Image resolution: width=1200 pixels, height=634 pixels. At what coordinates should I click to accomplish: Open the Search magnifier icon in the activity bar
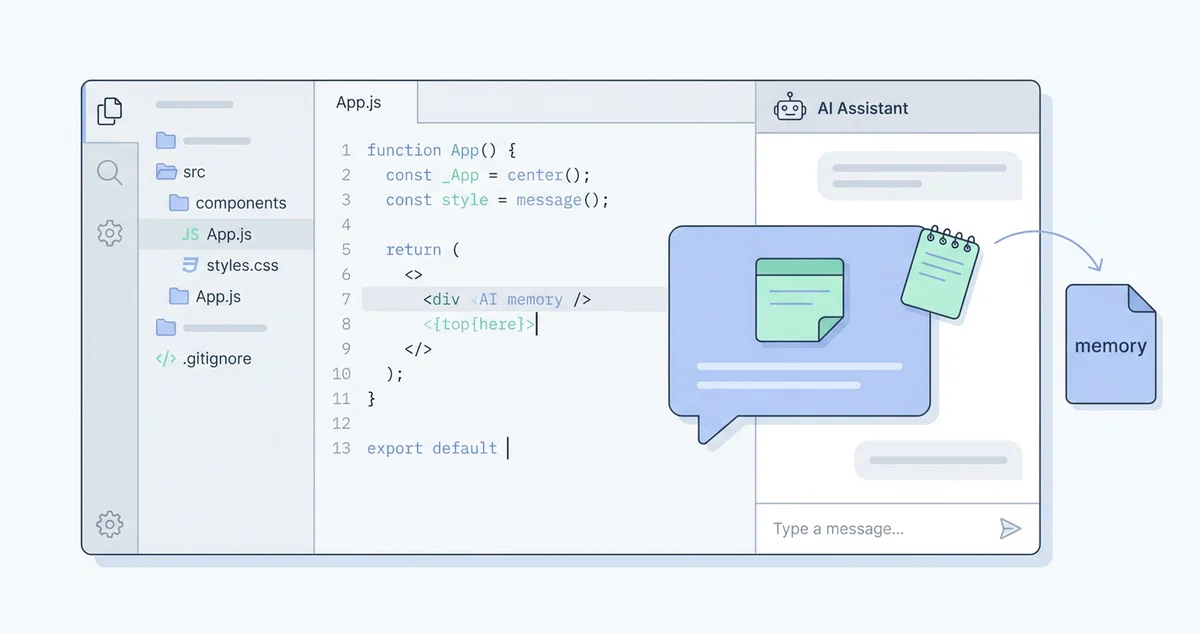(x=110, y=173)
